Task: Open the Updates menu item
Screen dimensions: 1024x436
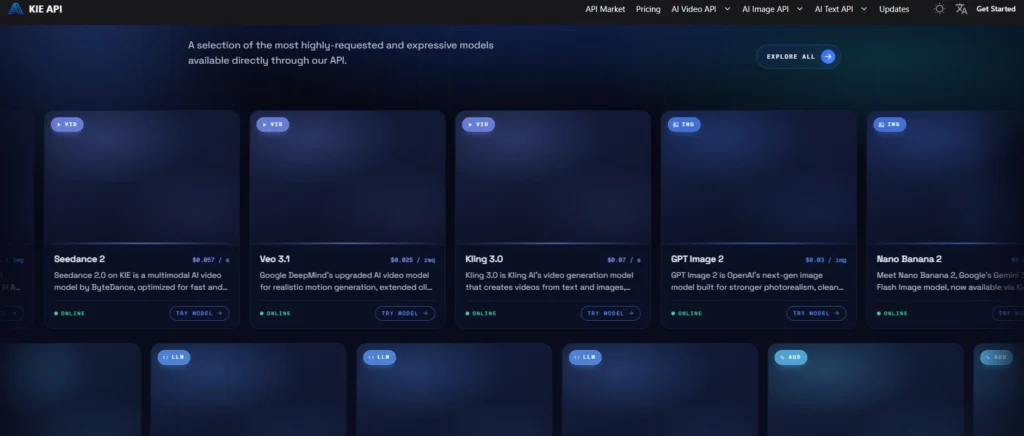Action: (x=894, y=9)
